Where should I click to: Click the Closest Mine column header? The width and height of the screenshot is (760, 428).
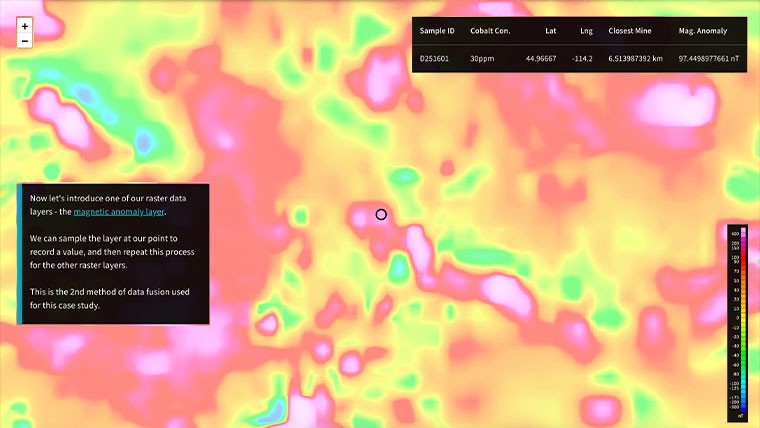(630, 31)
